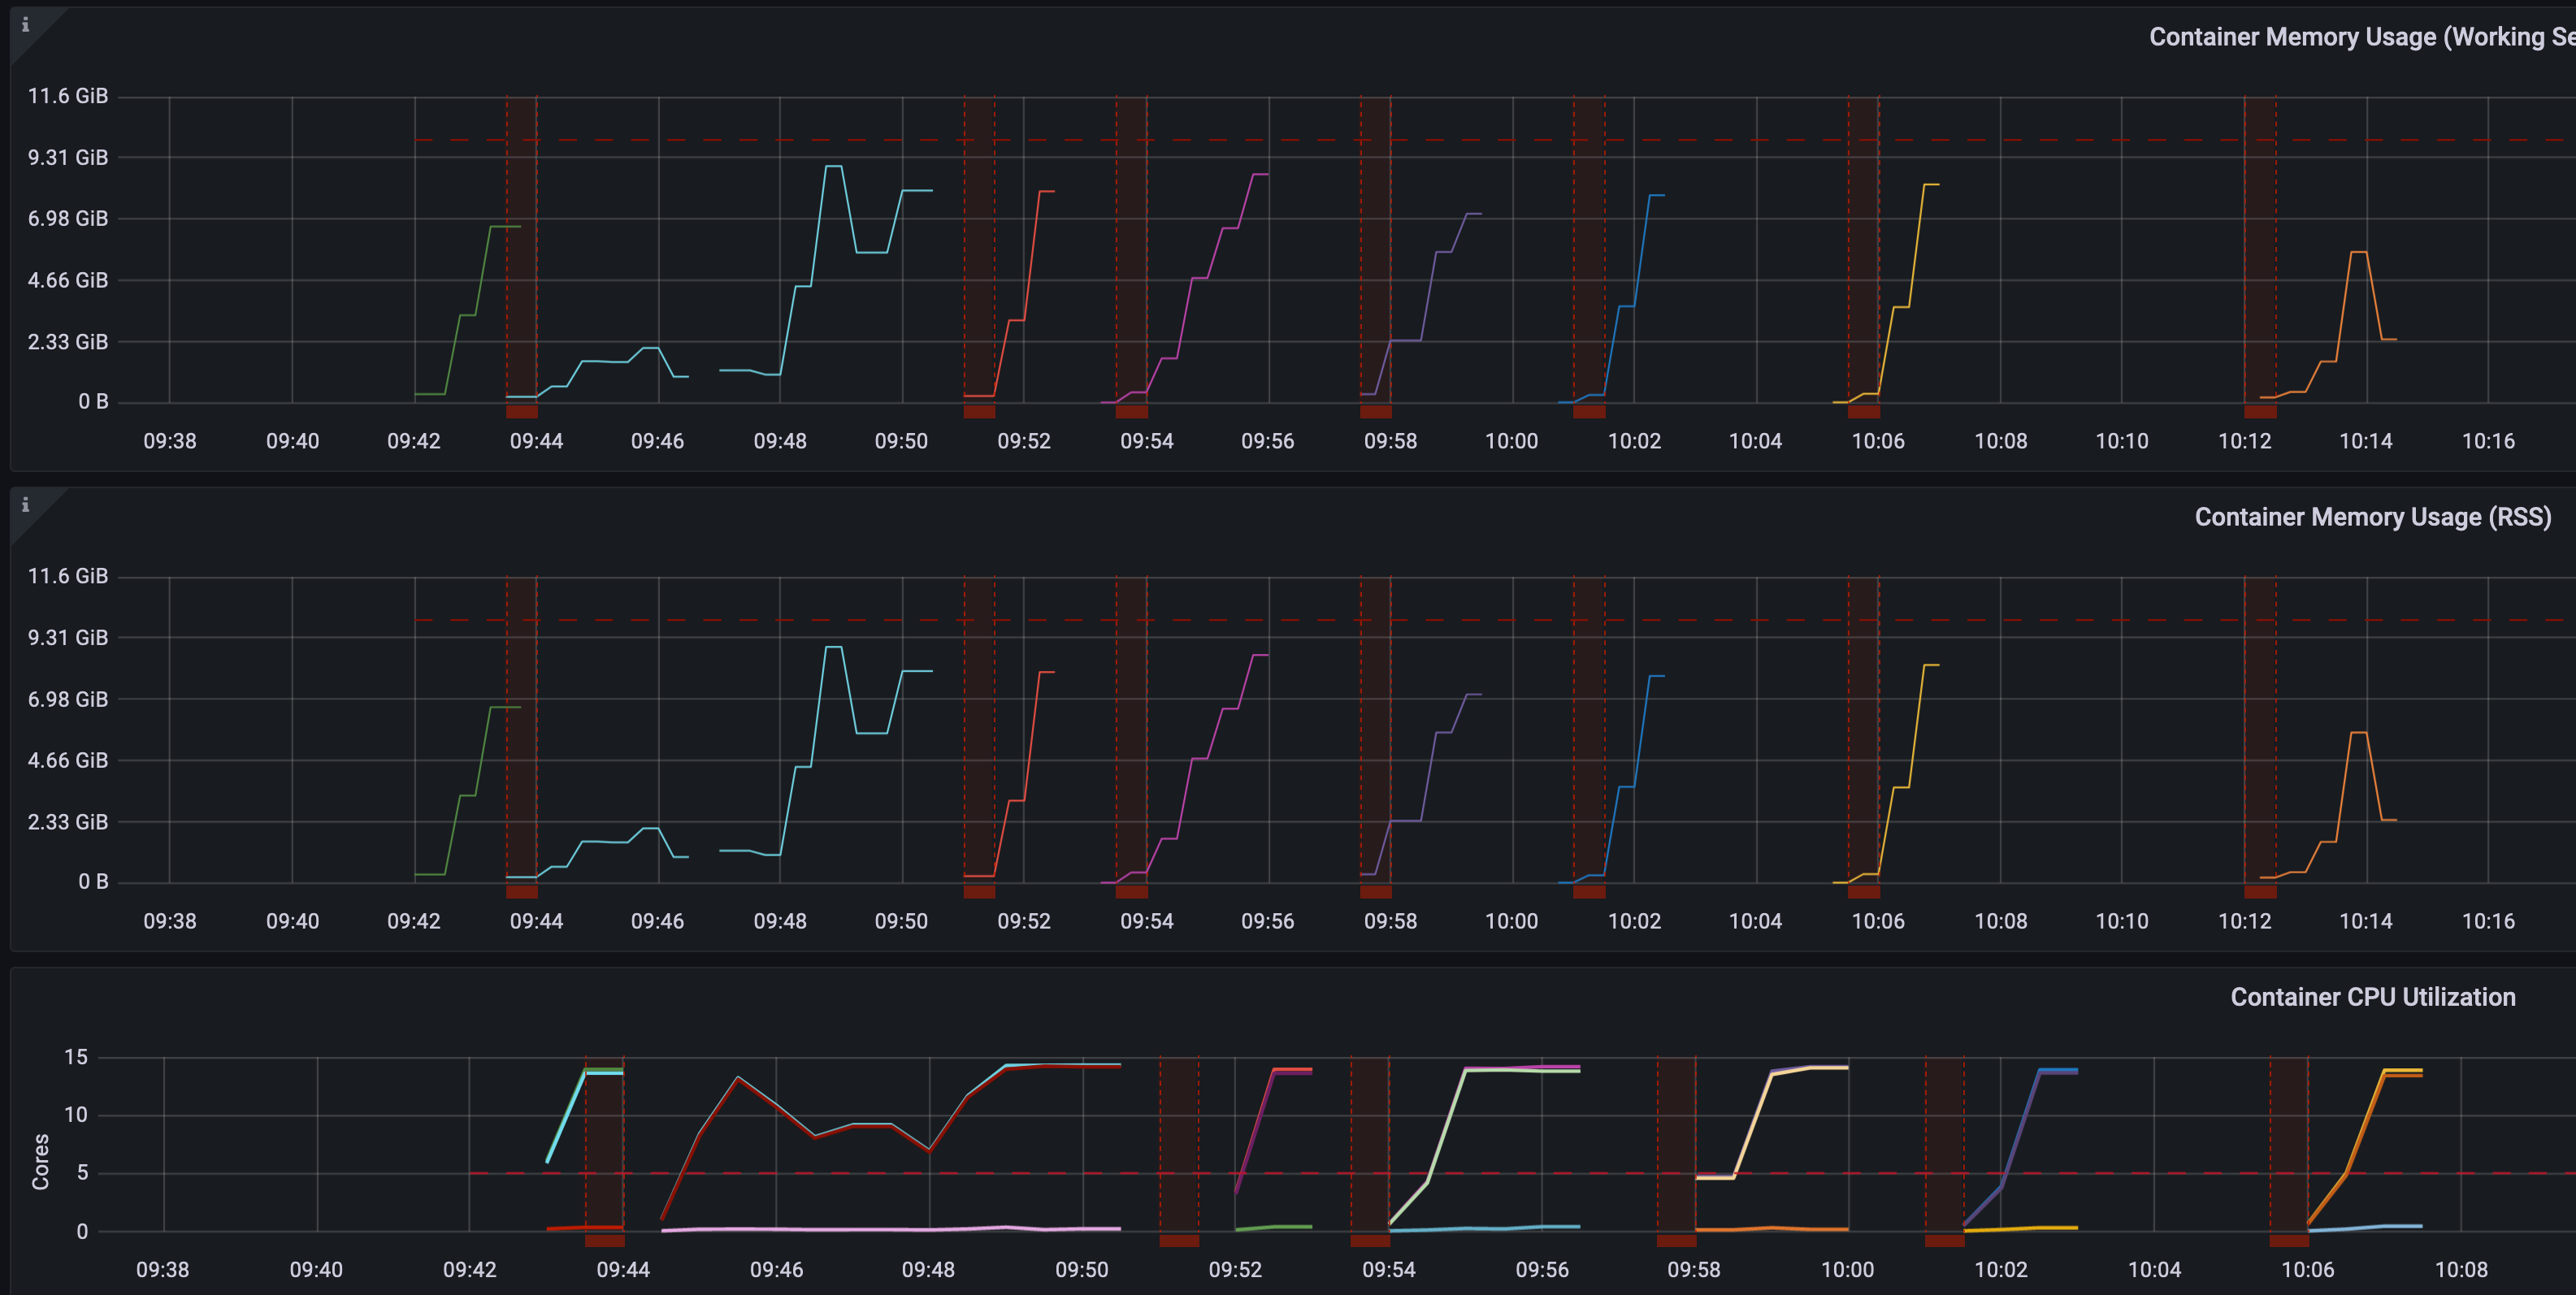This screenshot has width=2576, height=1295.
Task: Click the red annotation marker near 09:44
Action: (521, 411)
